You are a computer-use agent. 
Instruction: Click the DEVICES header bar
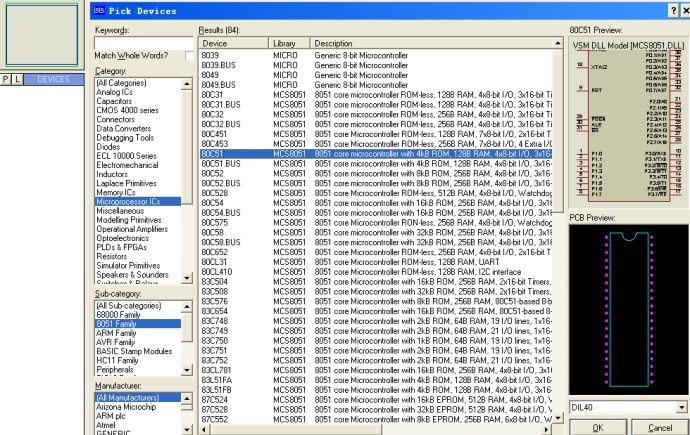tap(54, 79)
